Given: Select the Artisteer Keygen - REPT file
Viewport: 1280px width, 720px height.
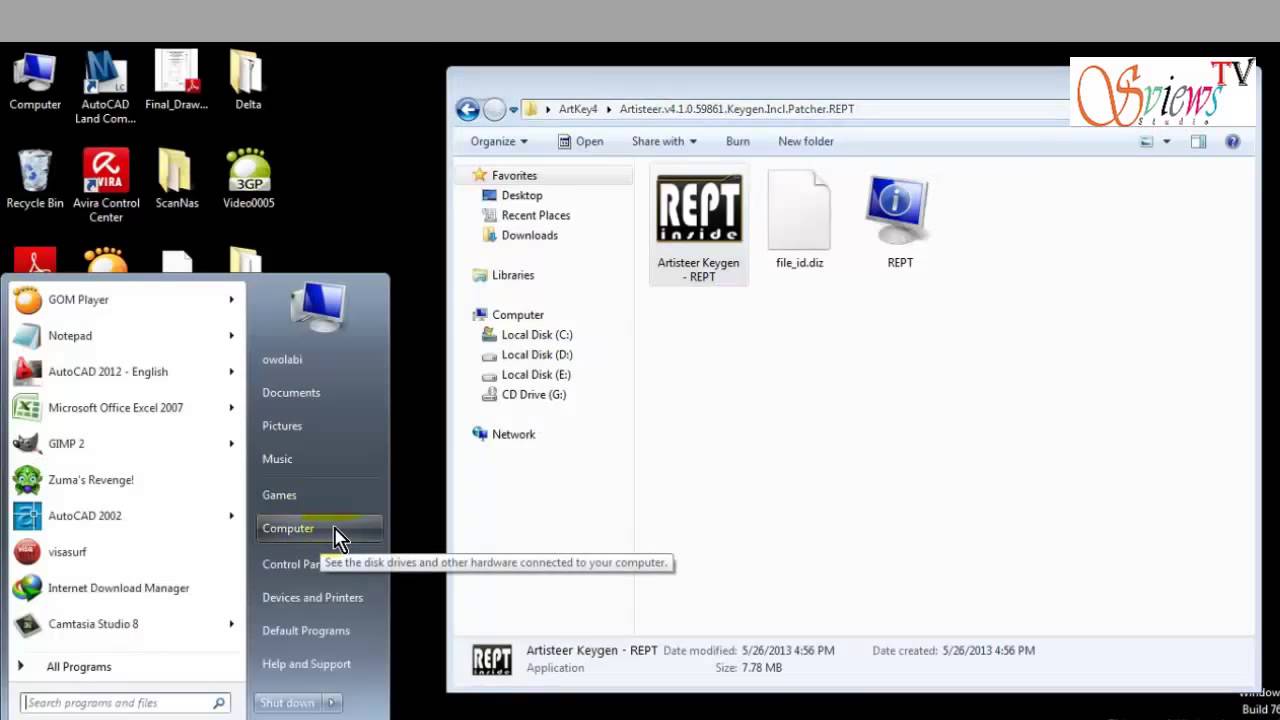Looking at the screenshot, I should [x=698, y=227].
